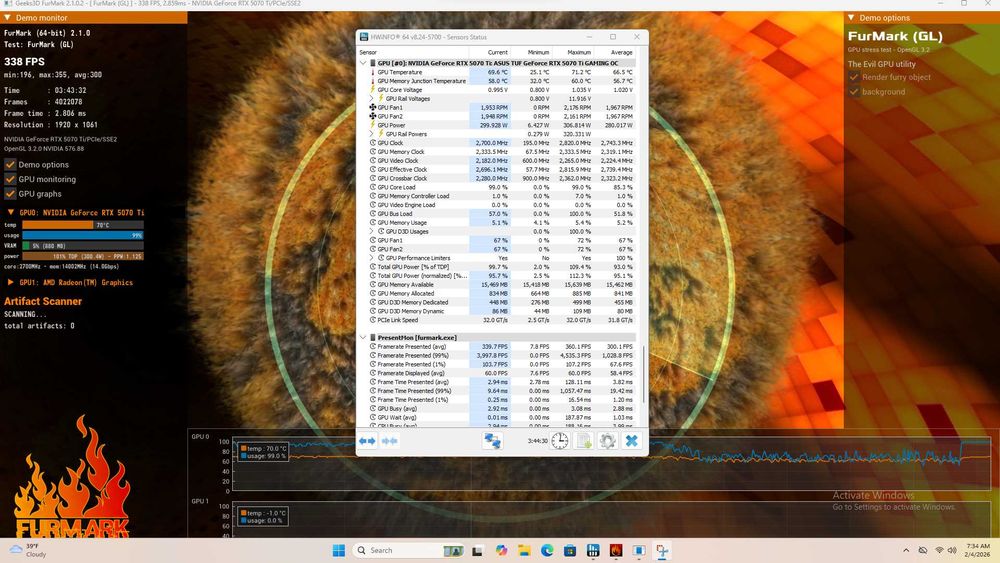This screenshot has height=563, width=1000.
Task: Click Artifact Scanner heading
Action: [43, 302]
